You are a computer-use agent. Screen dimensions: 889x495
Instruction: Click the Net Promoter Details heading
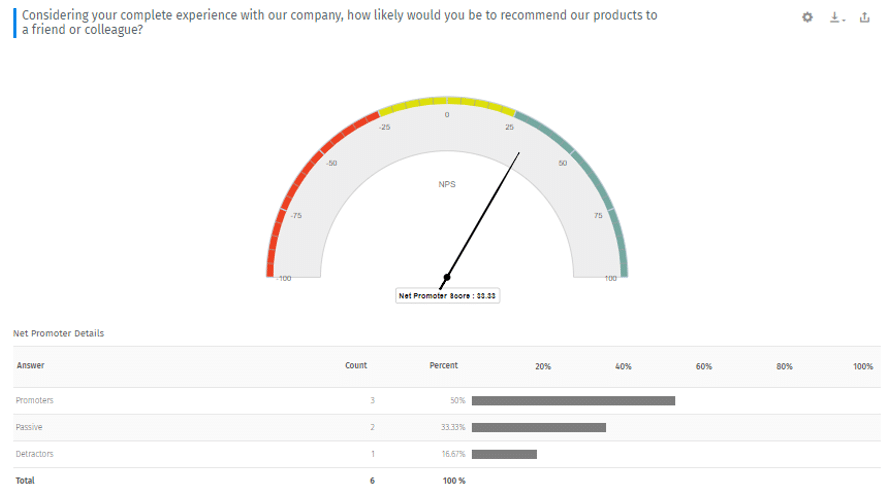tap(59, 333)
